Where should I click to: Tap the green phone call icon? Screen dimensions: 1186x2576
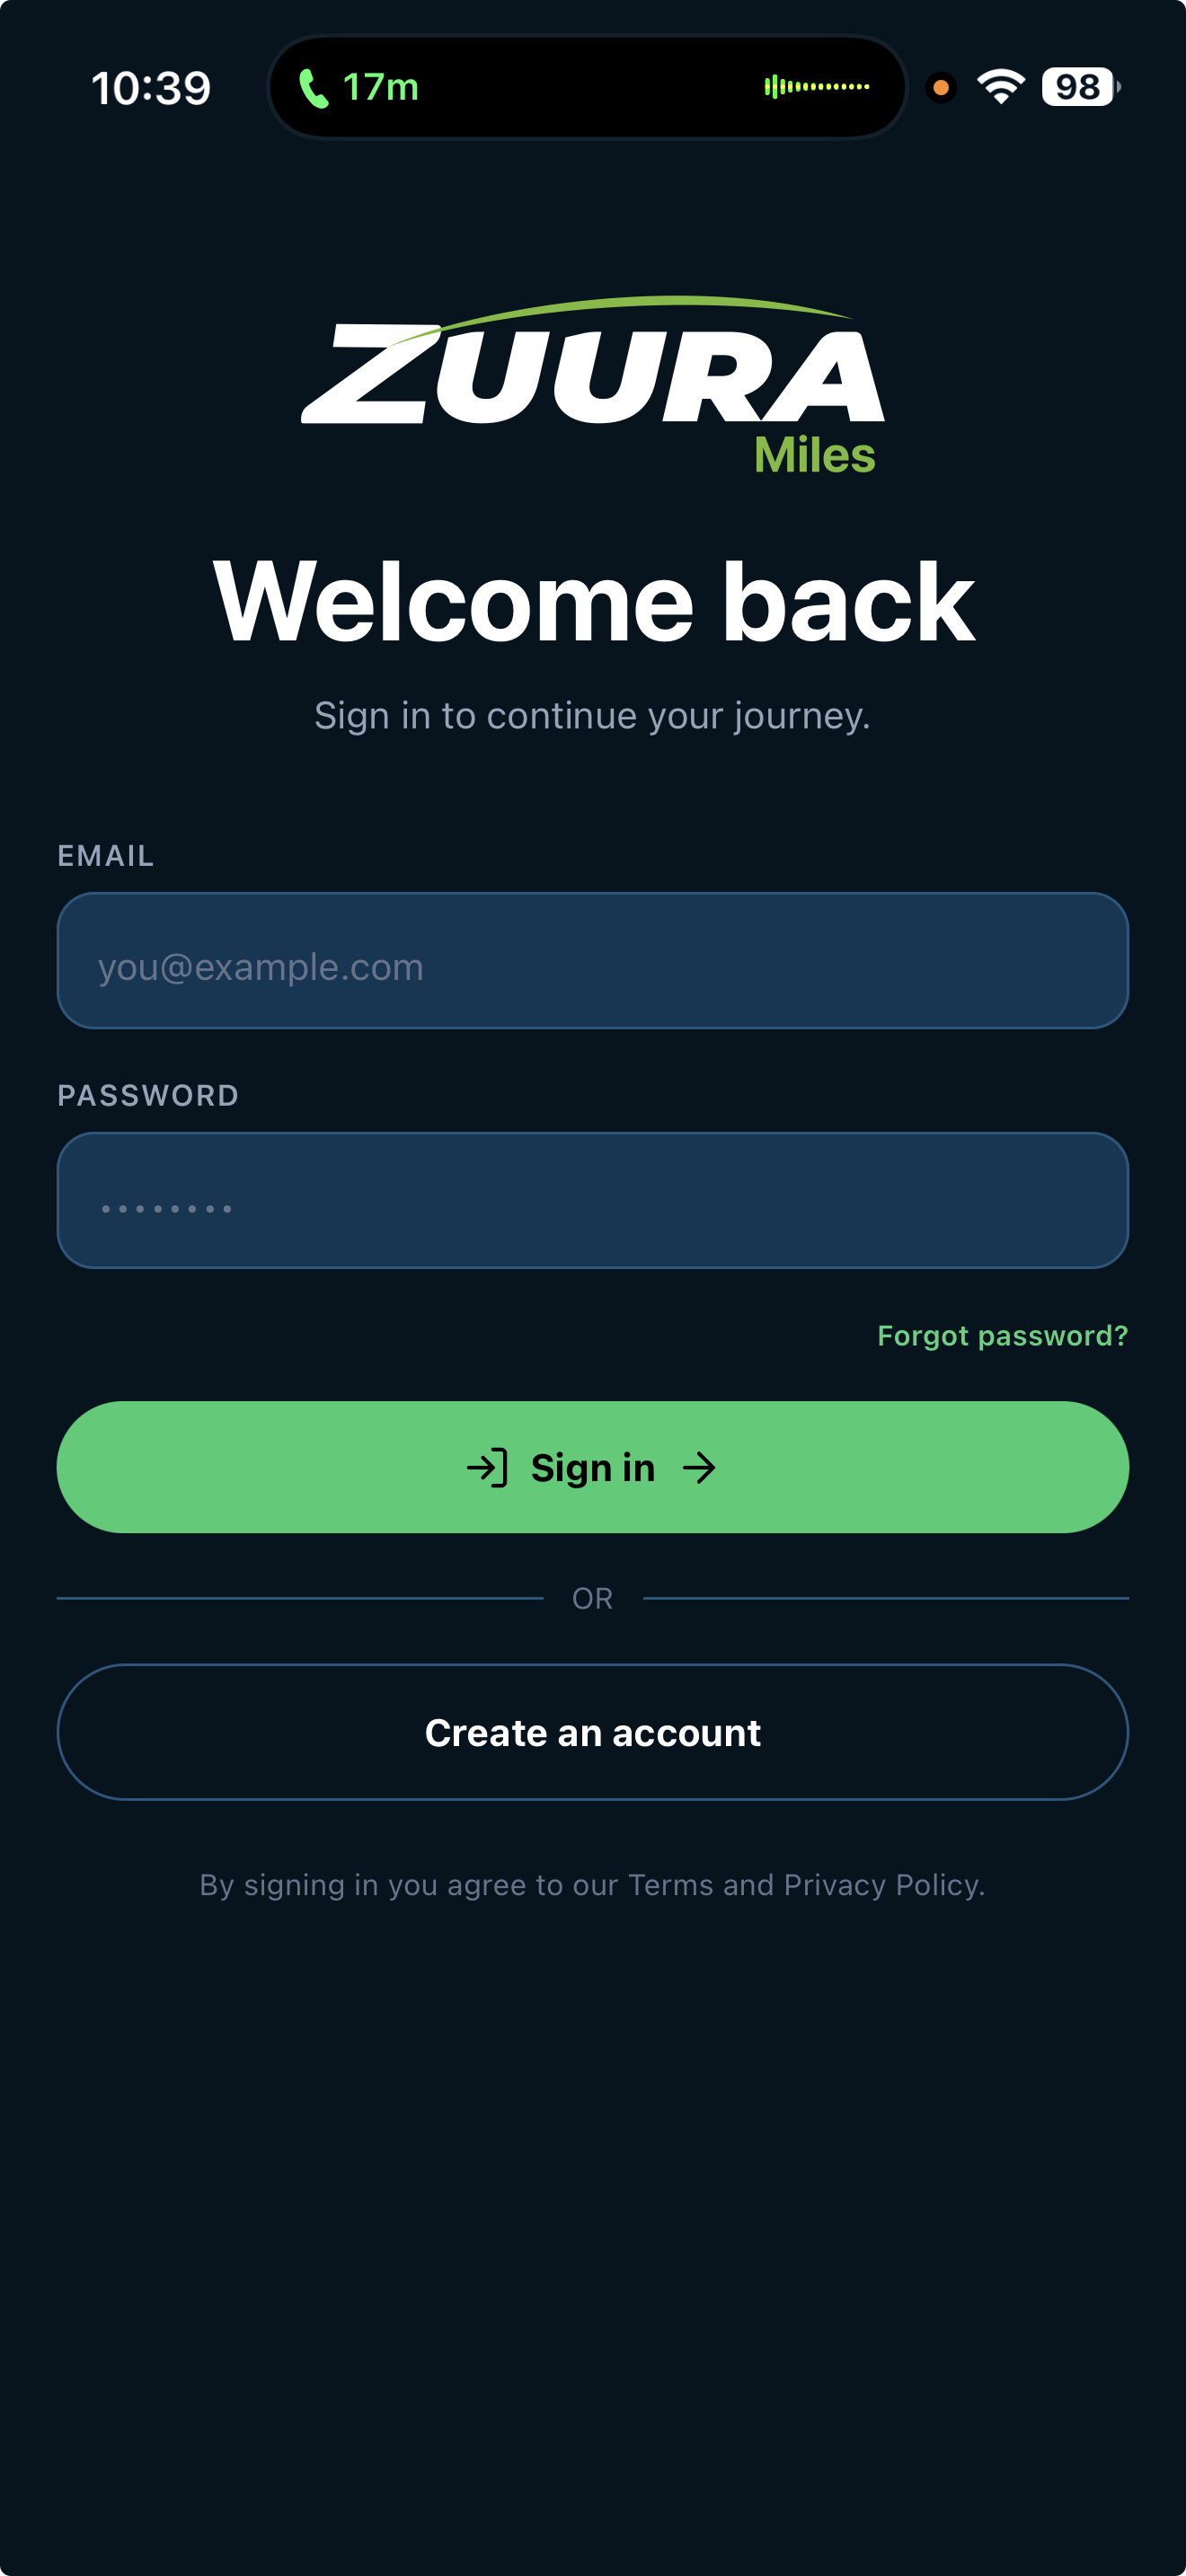coord(313,88)
